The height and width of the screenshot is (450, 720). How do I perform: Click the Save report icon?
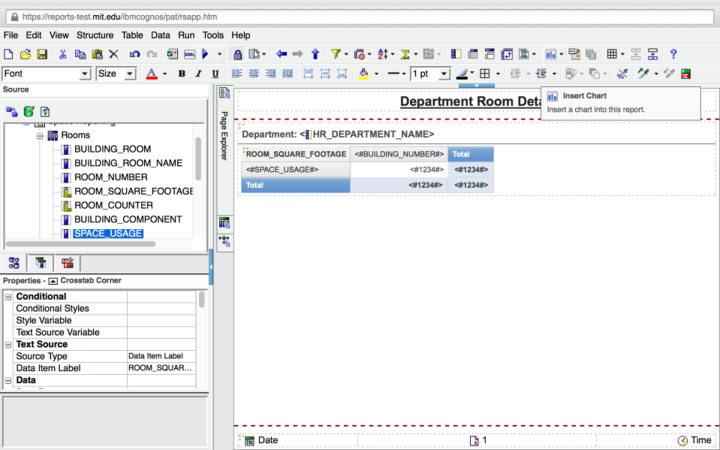pyautogui.click(x=42, y=54)
